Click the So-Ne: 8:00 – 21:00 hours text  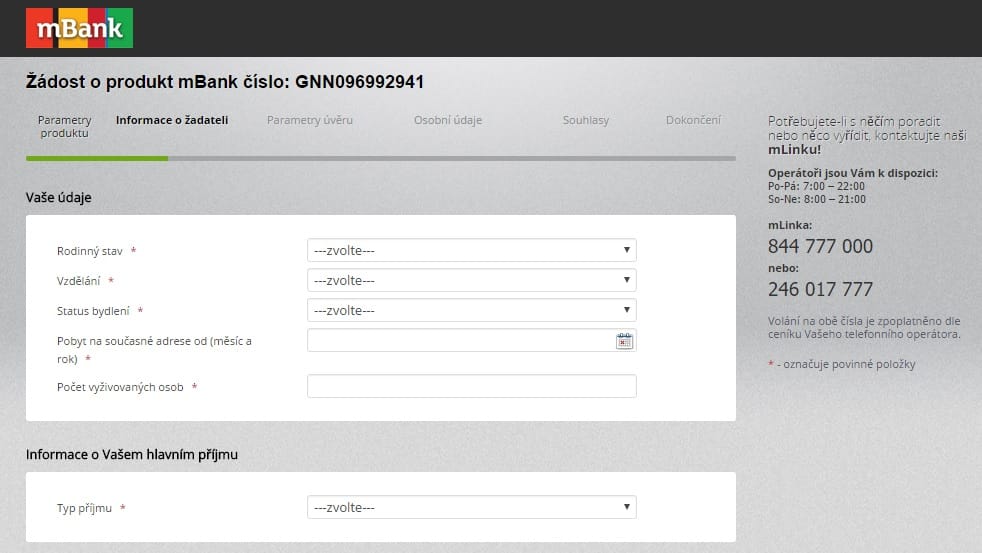817,199
